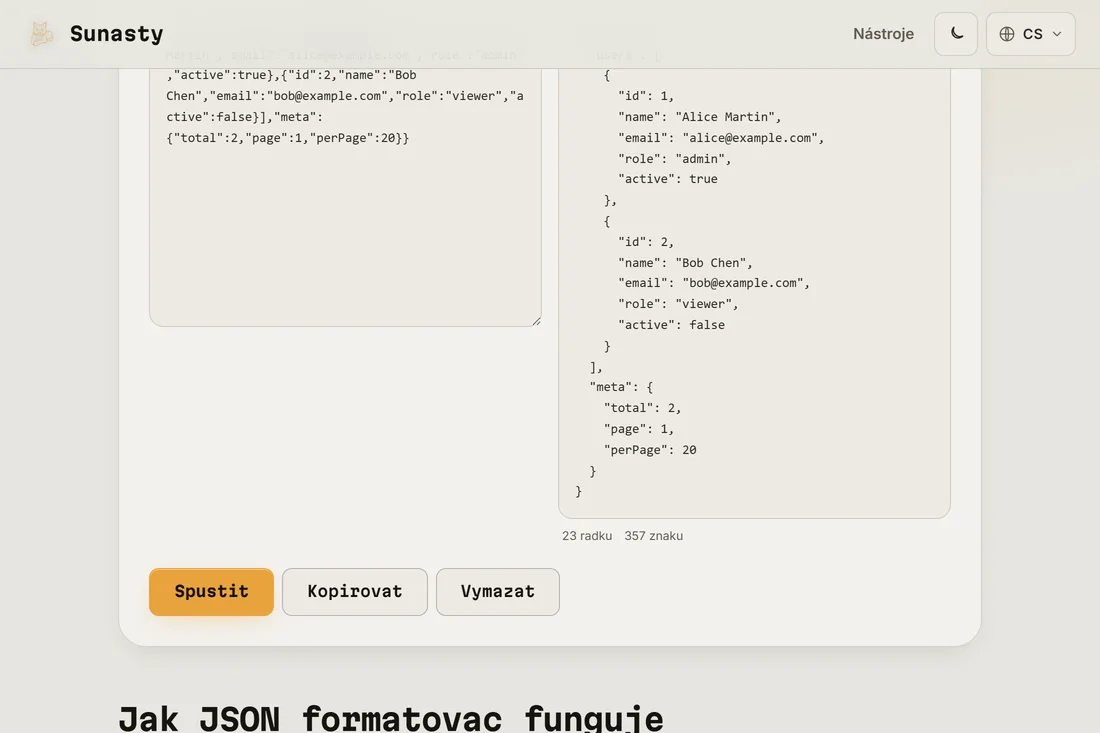
Task: Click the "357 znaku" character count text
Action: pyautogui.click(x=654, y=536)
